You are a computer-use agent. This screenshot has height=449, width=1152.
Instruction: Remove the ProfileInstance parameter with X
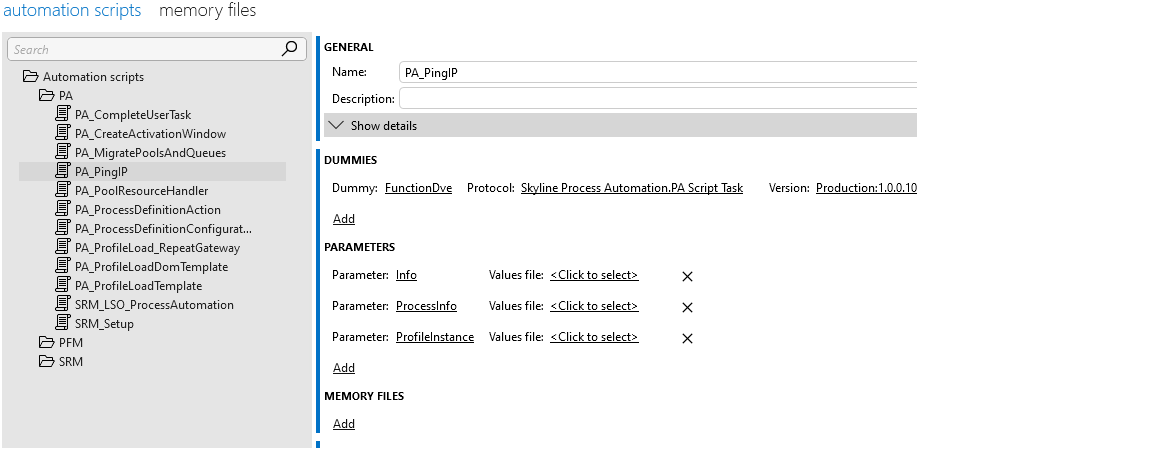687,338
